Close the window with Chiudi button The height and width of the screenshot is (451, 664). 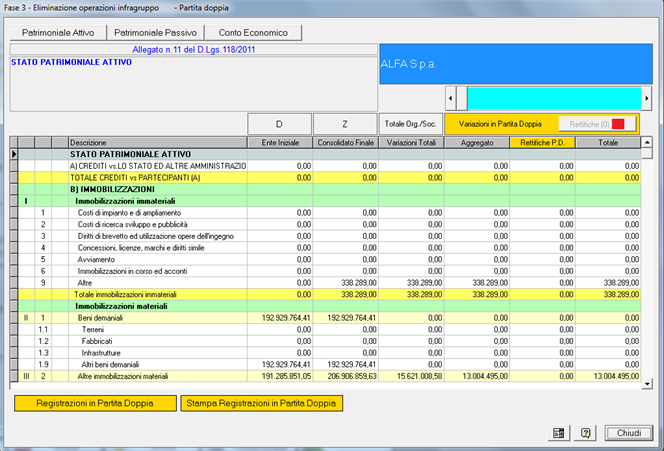[x=628, y=433]
